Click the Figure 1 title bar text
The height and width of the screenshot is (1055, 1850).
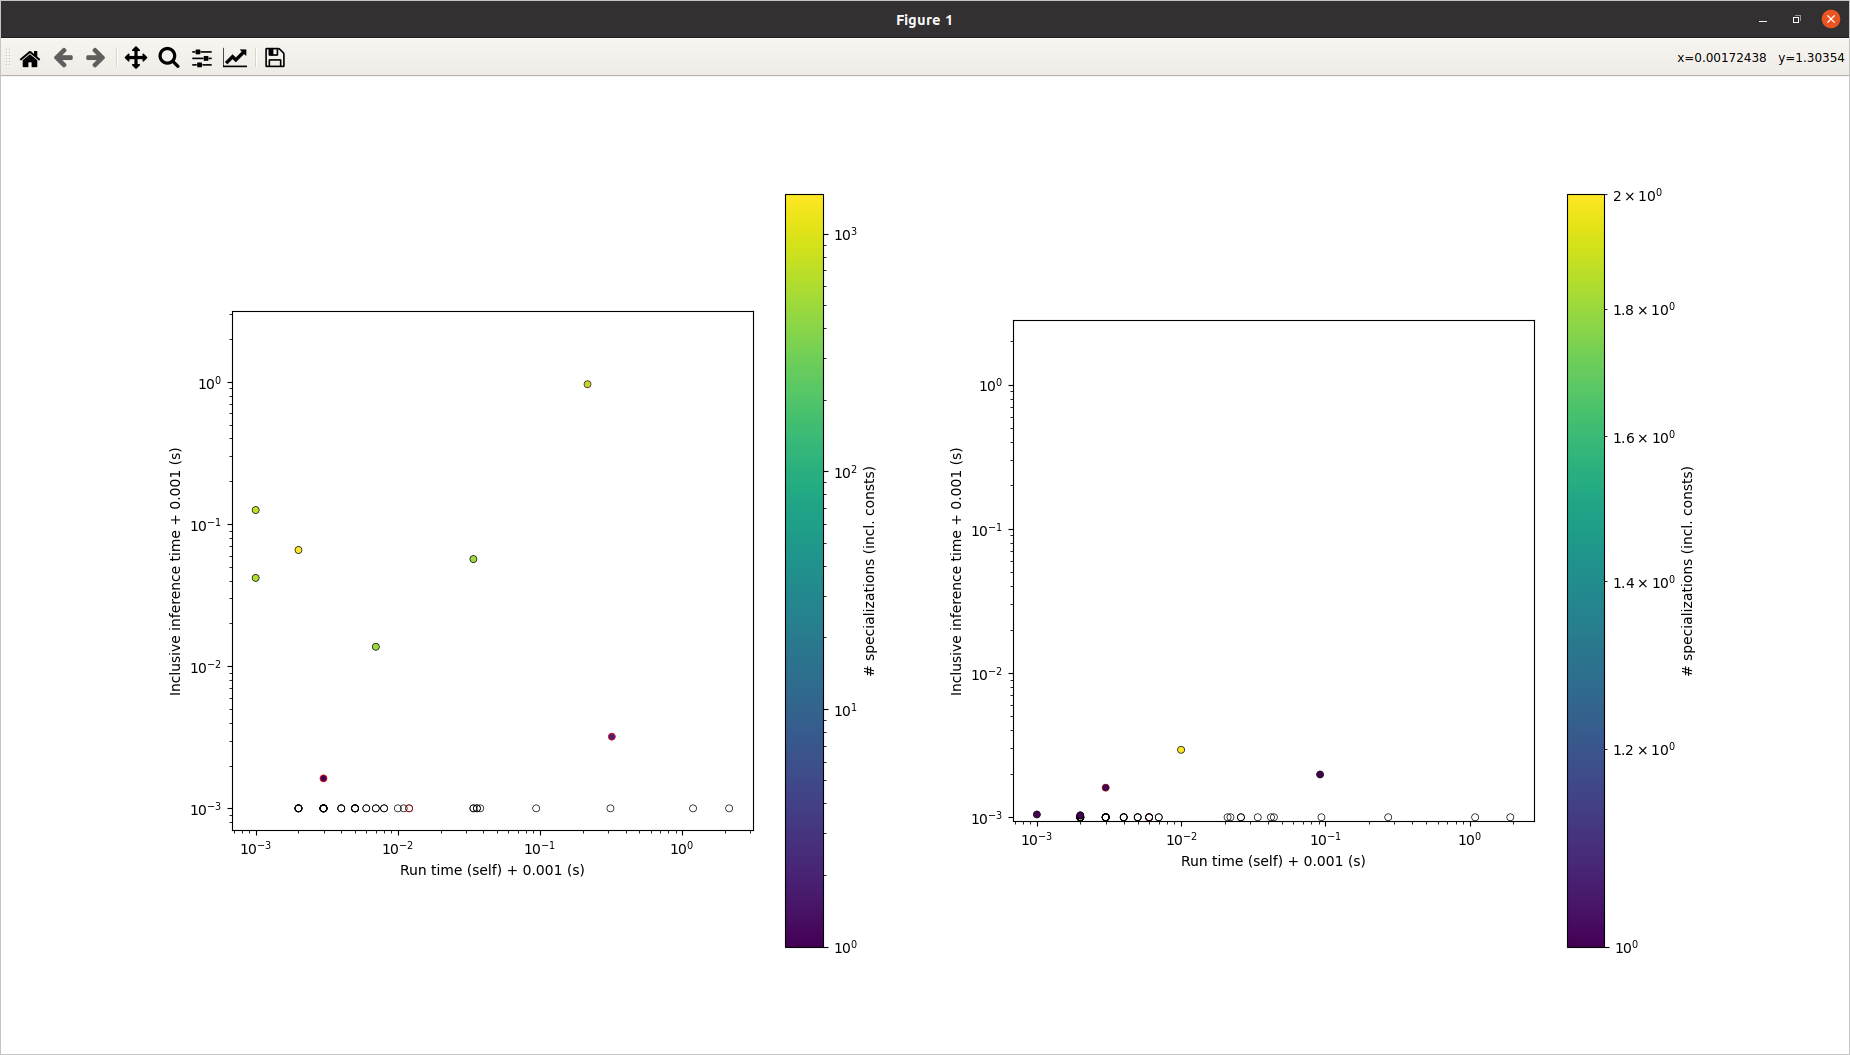click(924, 19)
